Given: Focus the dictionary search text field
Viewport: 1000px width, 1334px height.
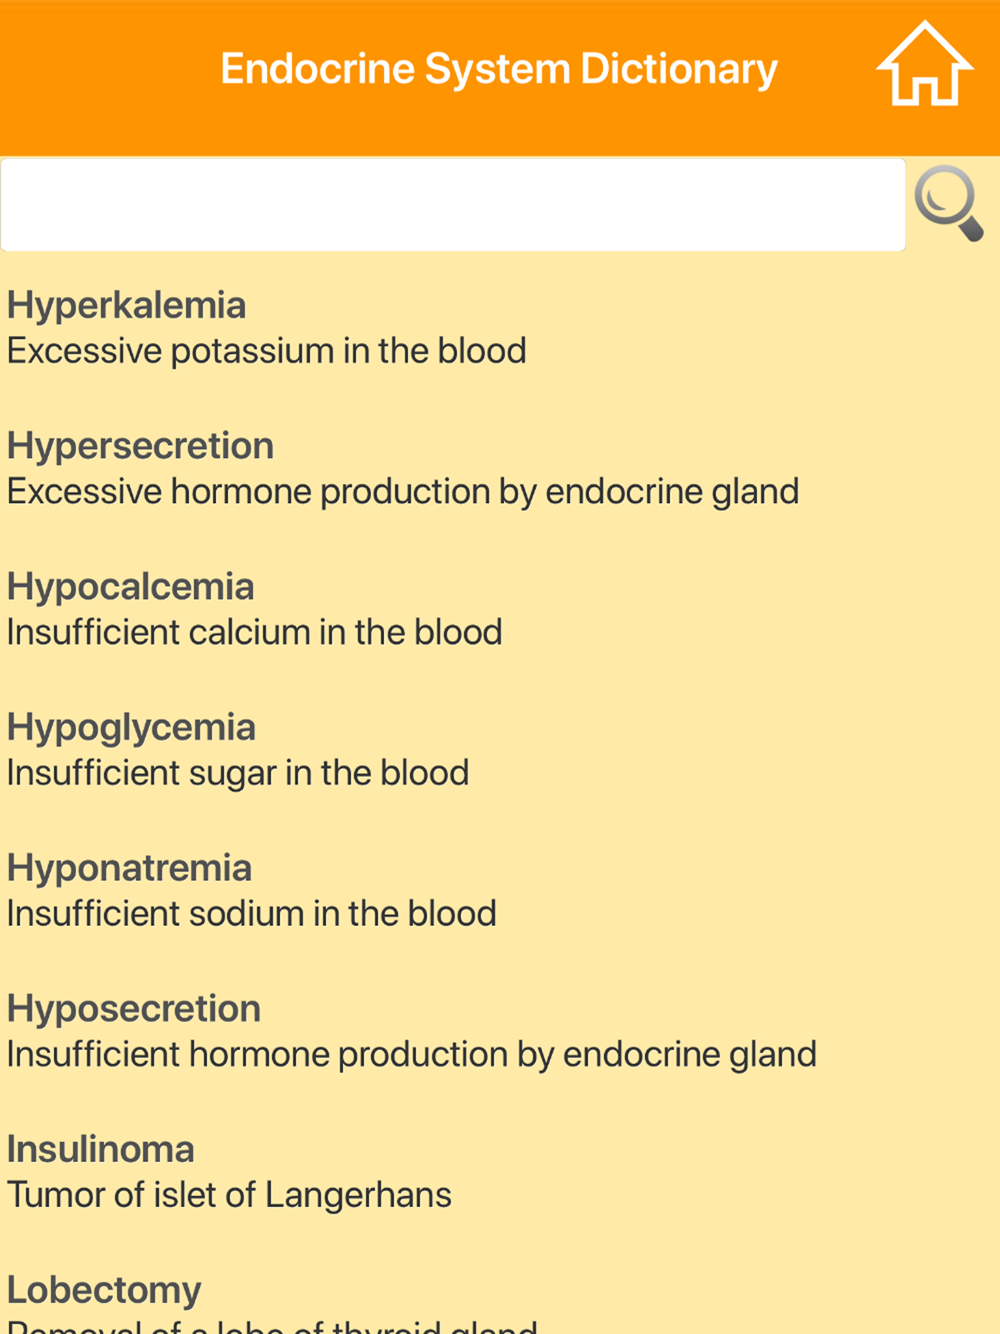Looking at the screenshot, I should click(453, 204).
